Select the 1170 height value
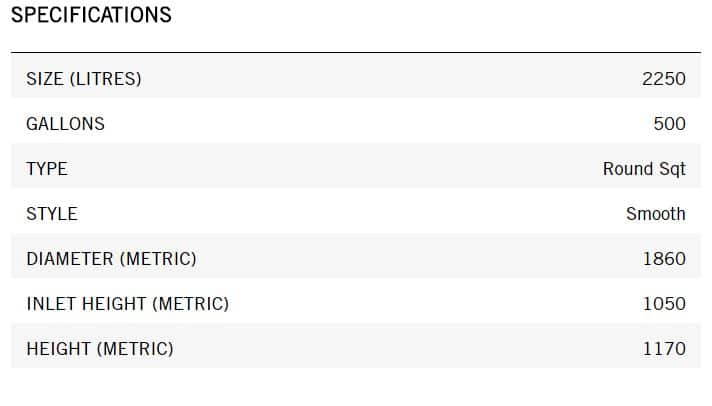712x406 pixels. click(x=664, y=349)
